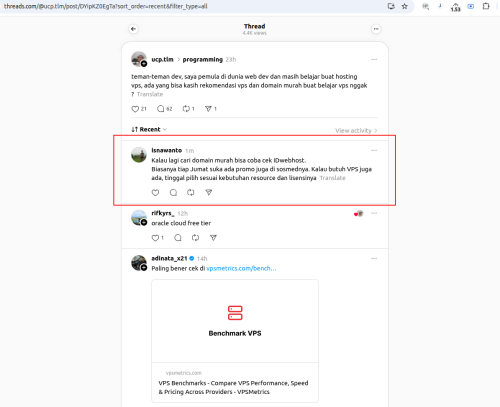500x407 pixels.
Task: Repost rifkyrs_'s comment
Action: [196, 238]
